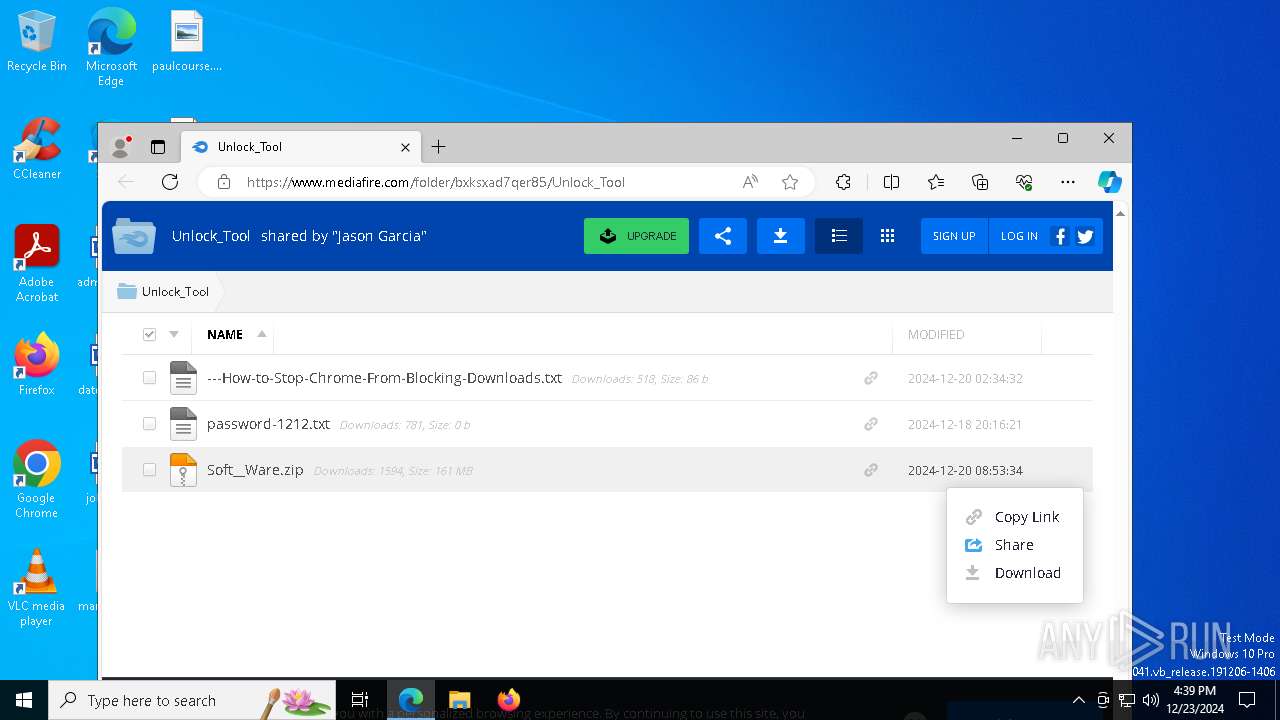Viewport: 1280px width, 720px height.
Task: Open the Extensions puzzle icon
Action: pyautogui.click(x=844, y=182)
